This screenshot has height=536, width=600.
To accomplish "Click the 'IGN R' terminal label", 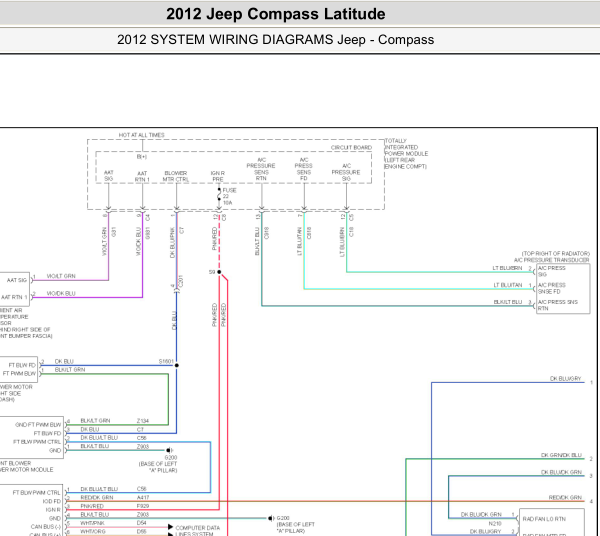I will click(x=53, y=510).
